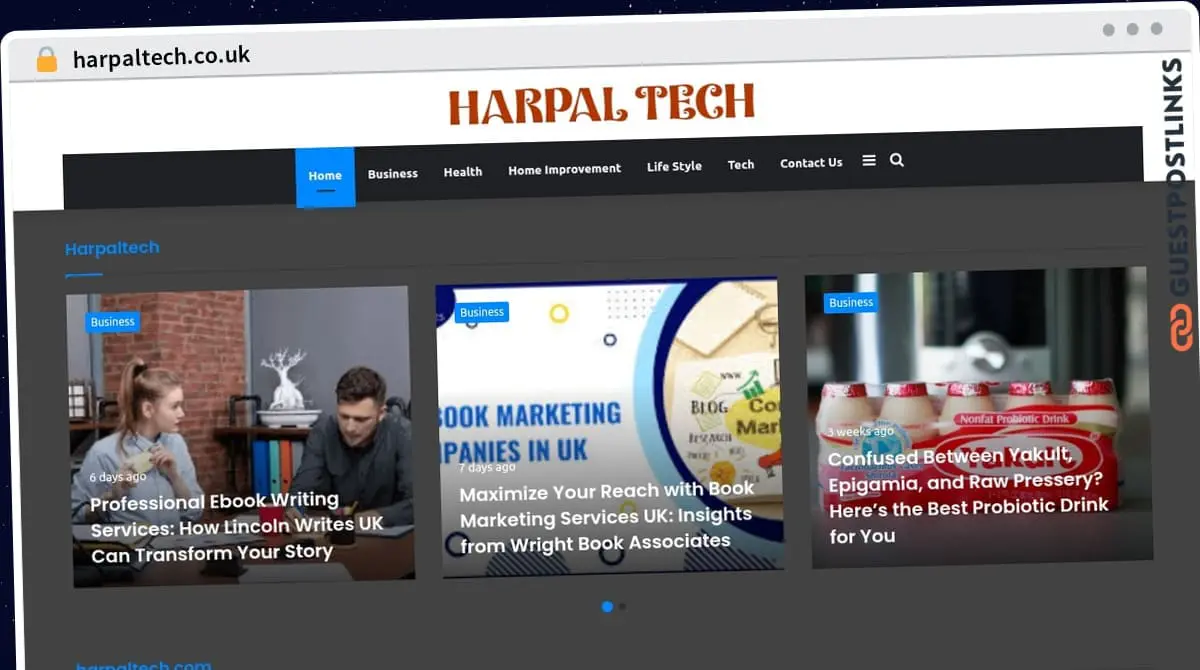Screen dimensions: 1200x670
Task: Open Confused Between Yakult, Epigamia article
Action: pos(968,495)
